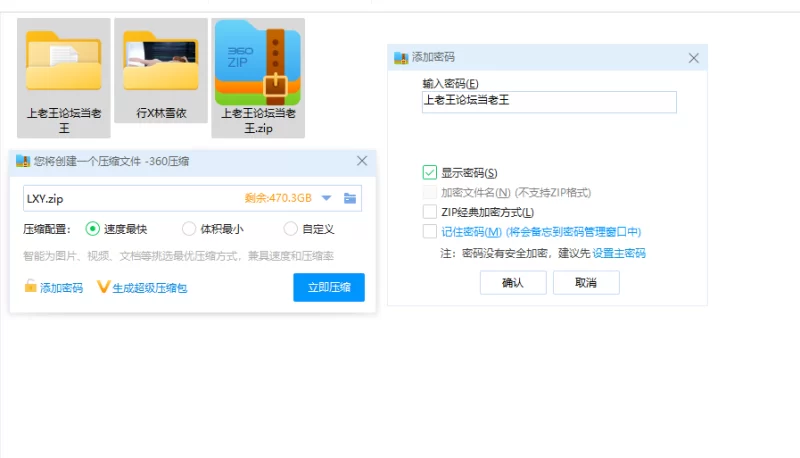
Task: Click the browse folder icon beside the filename
Action: coord(350,198)
